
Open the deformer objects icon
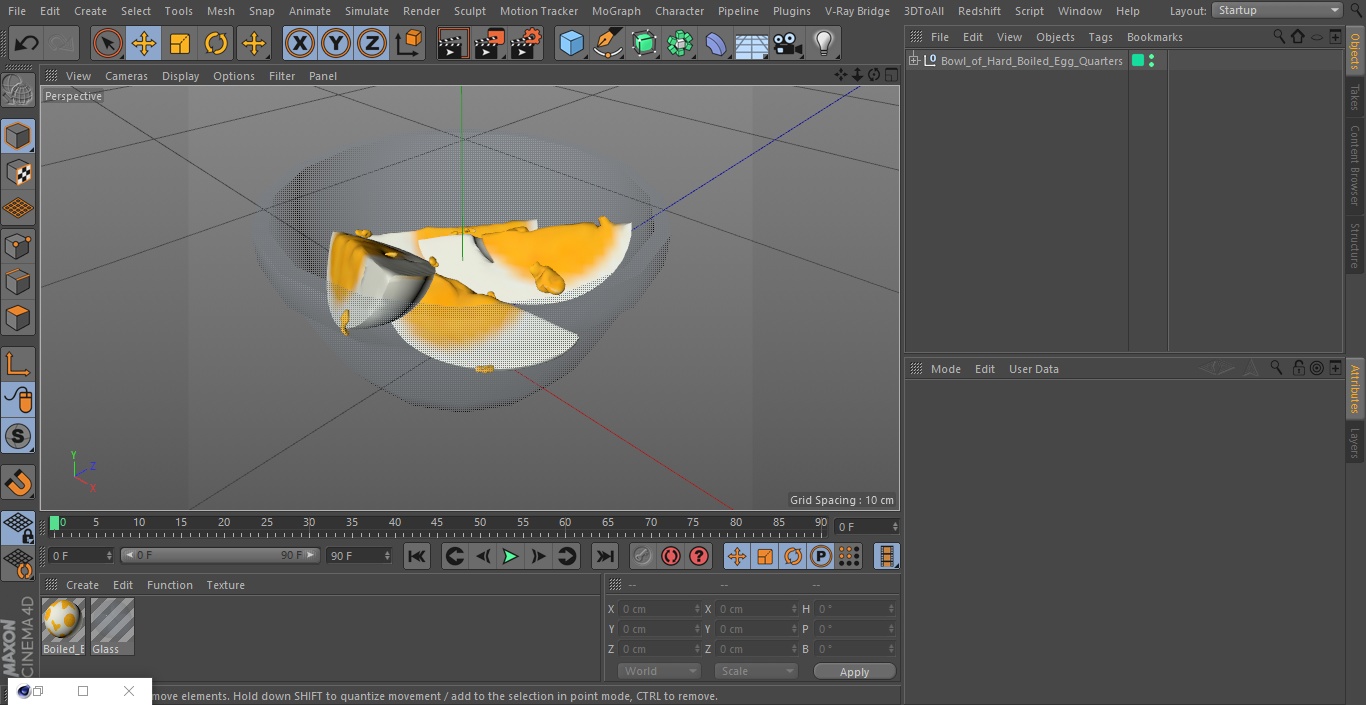point(716,43)
